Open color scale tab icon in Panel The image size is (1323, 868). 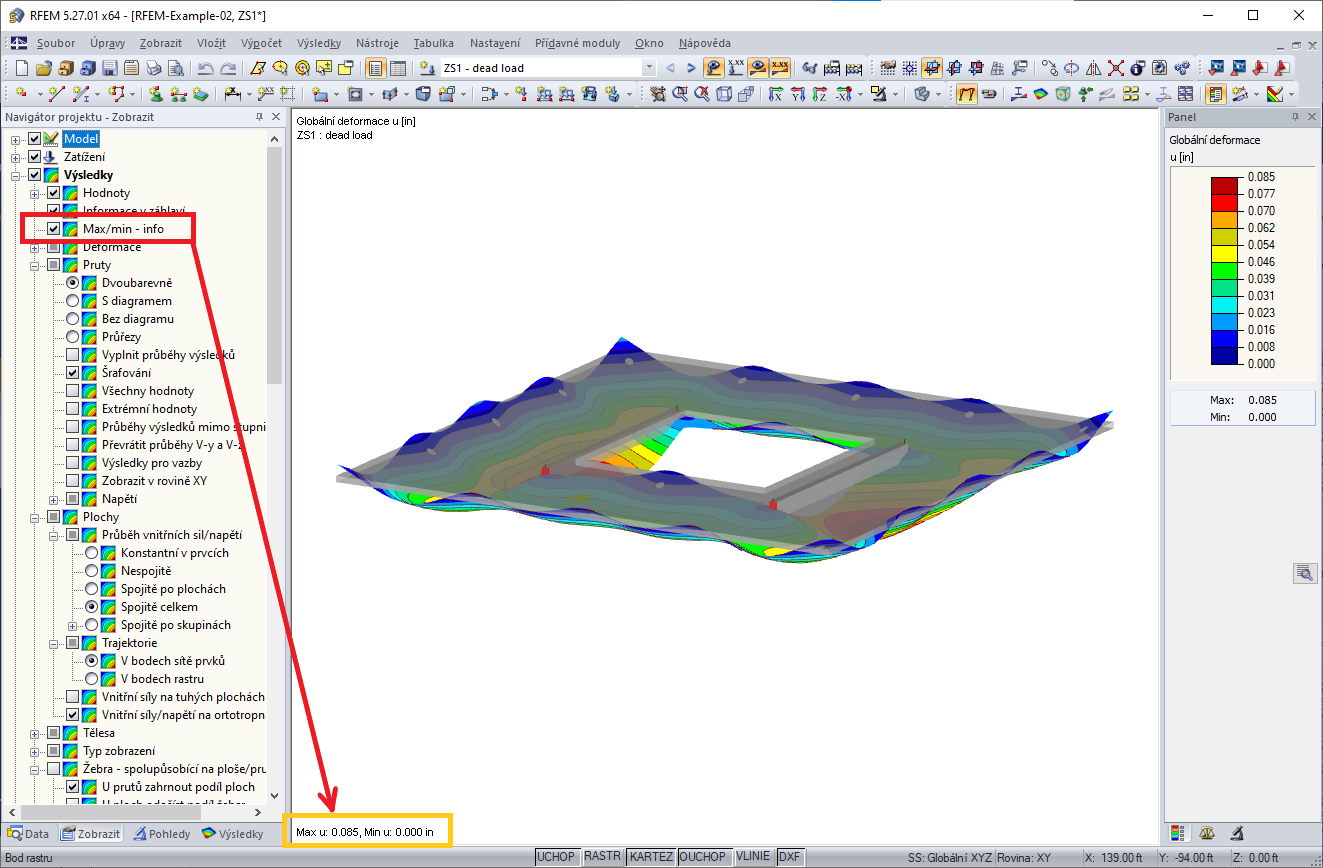click(1179, 832)
